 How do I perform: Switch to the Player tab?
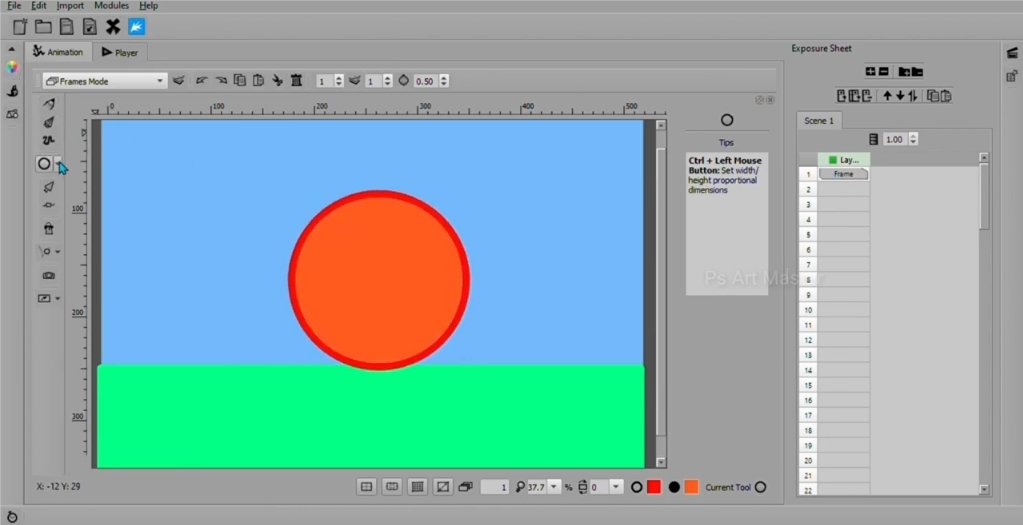120,52
